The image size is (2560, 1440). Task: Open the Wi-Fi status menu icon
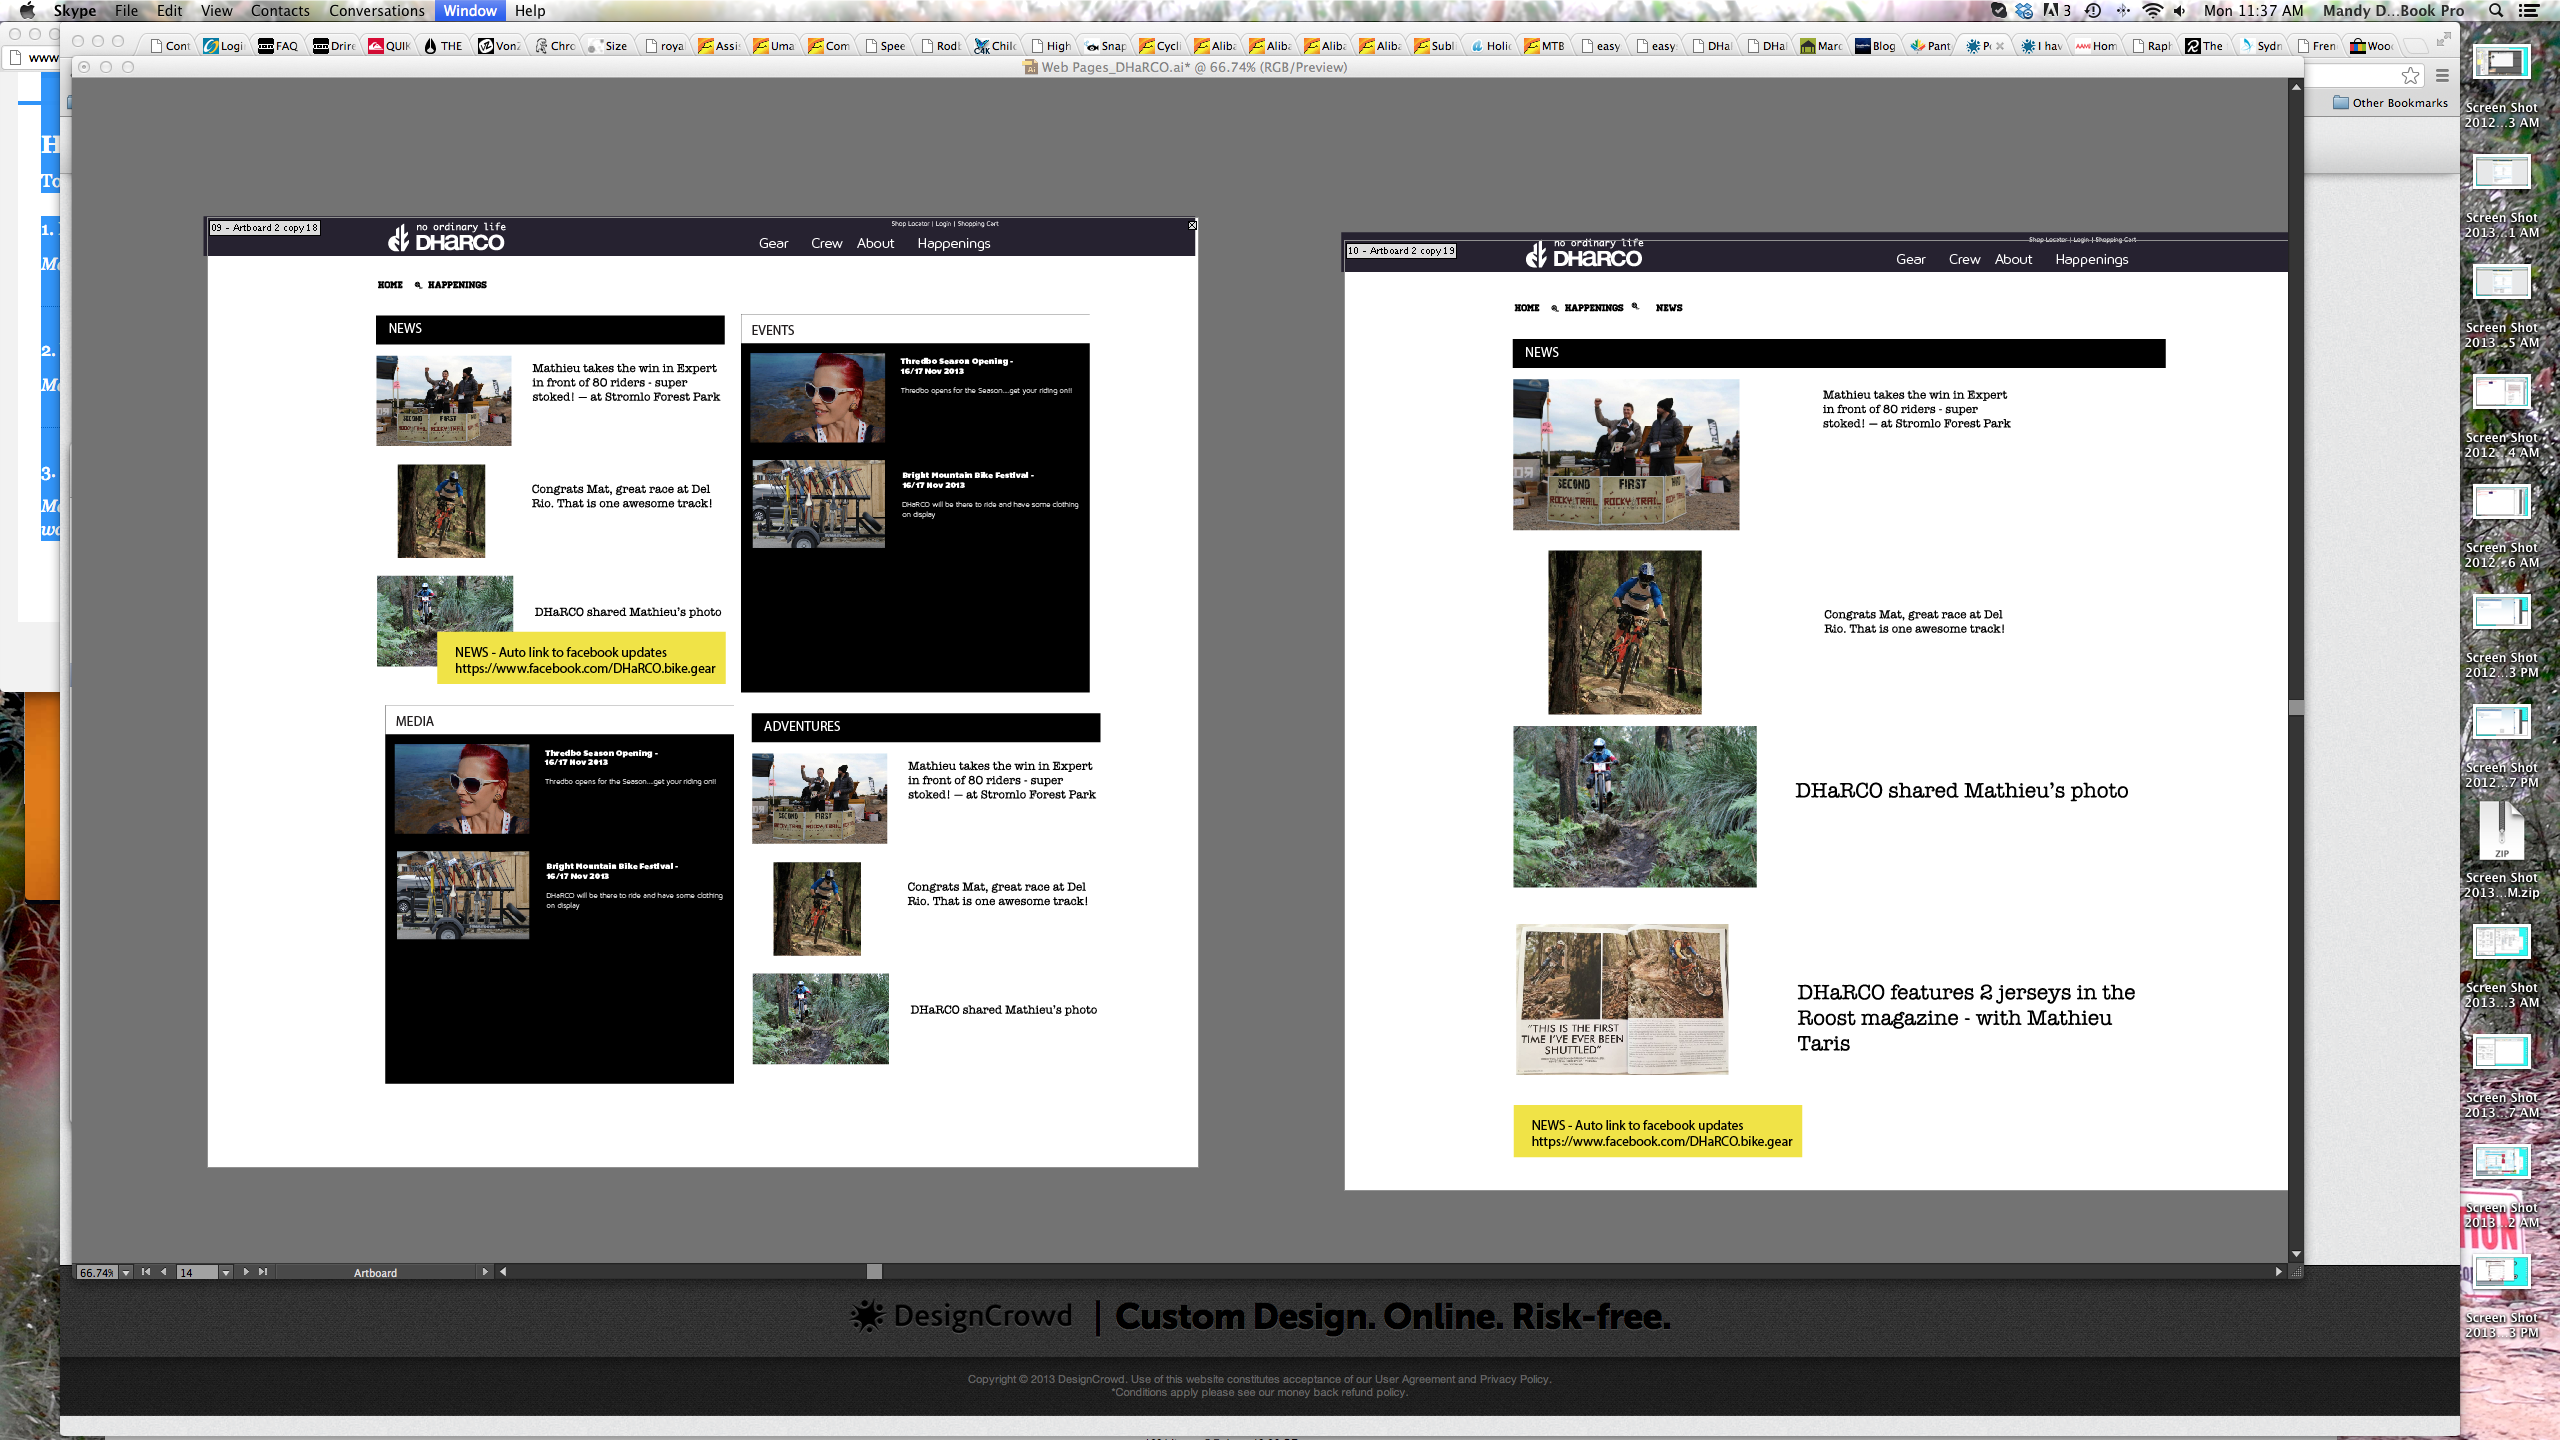(x=2152, y=11)
